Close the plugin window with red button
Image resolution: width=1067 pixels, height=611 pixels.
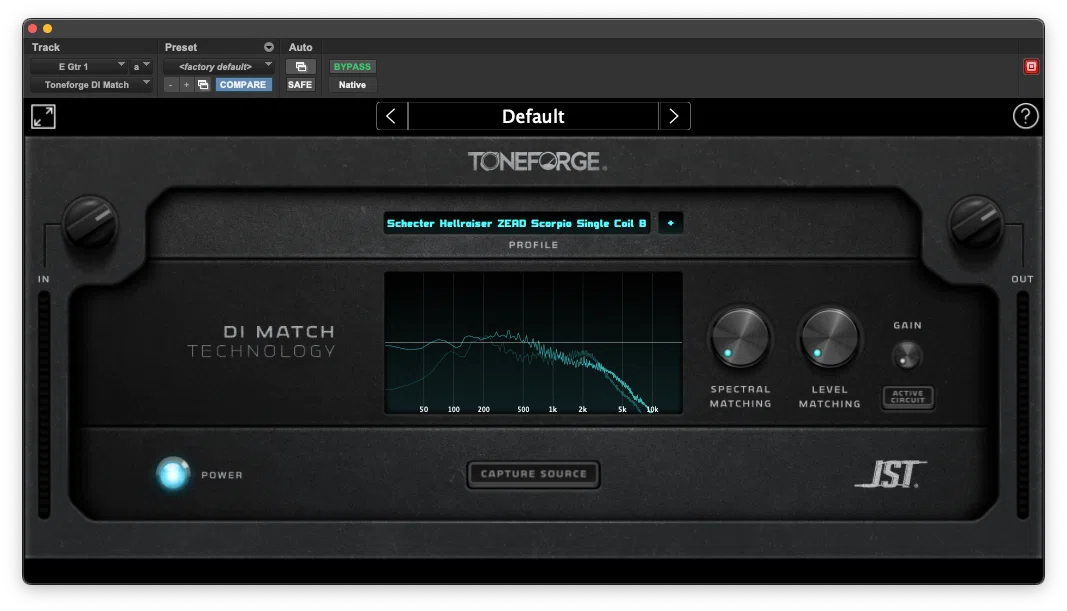pyautogui.click(x=32, y=29)
